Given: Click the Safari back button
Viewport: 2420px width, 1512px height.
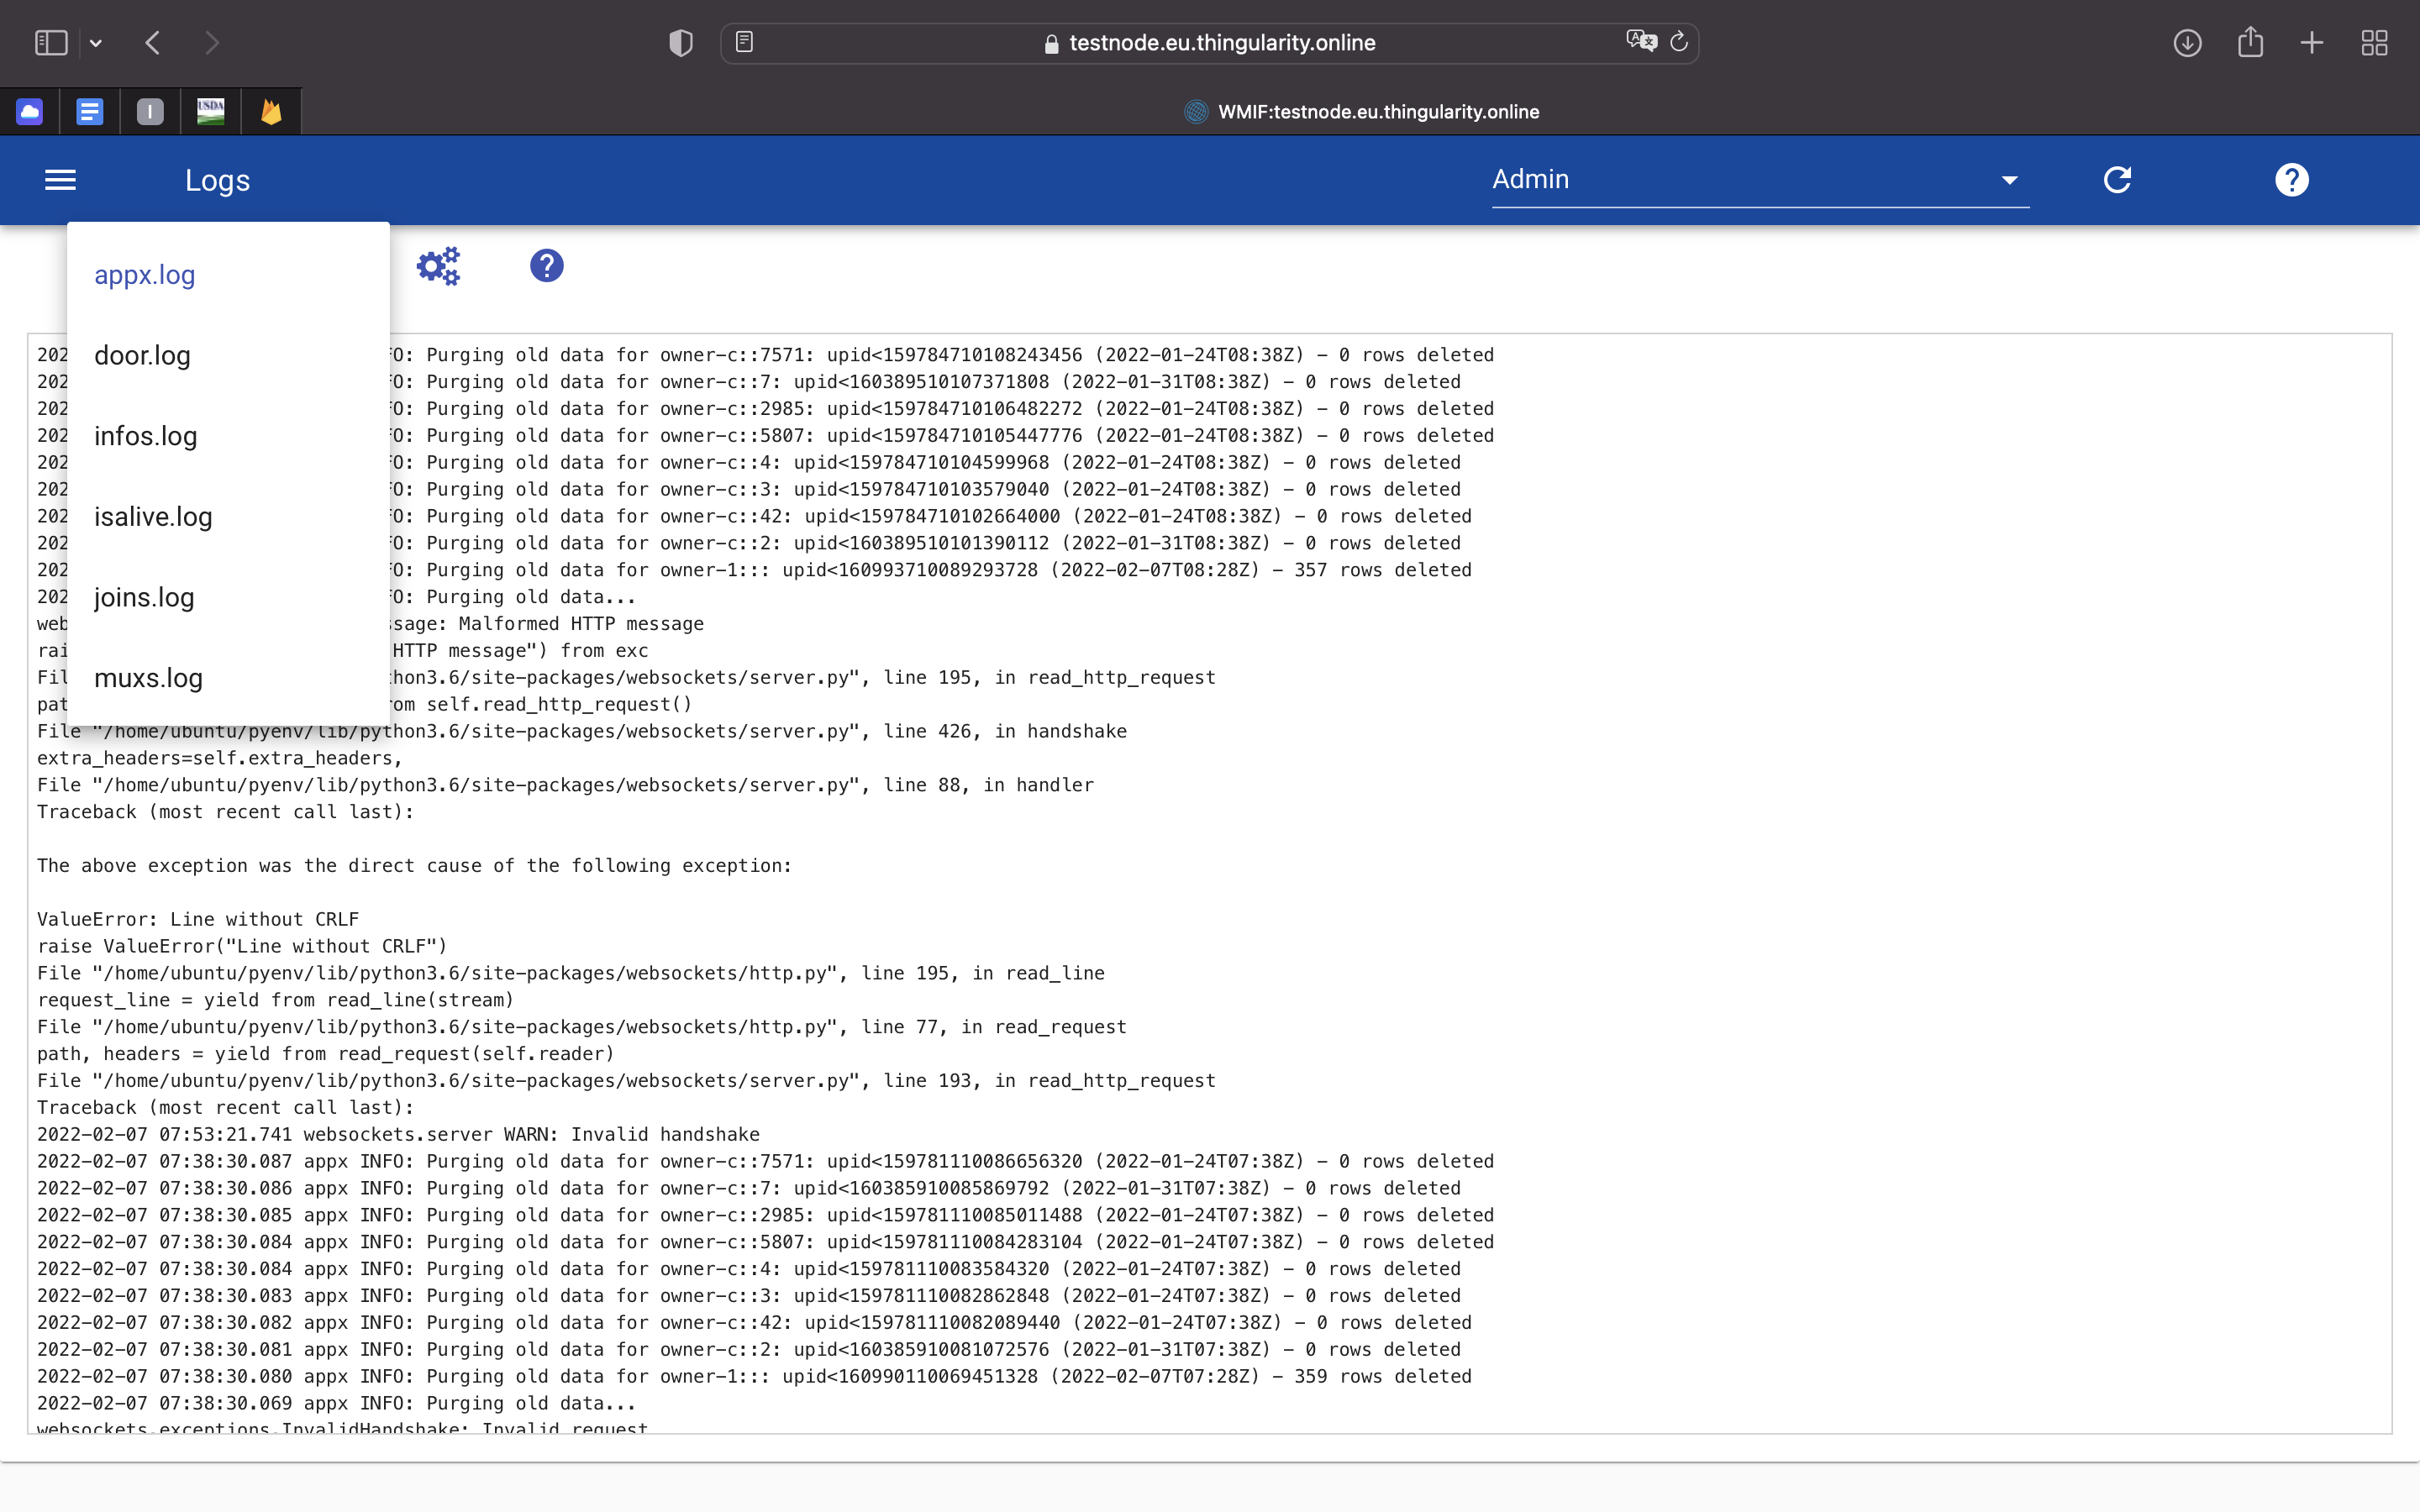Looking at the screenshot, I should coord(153,43).
